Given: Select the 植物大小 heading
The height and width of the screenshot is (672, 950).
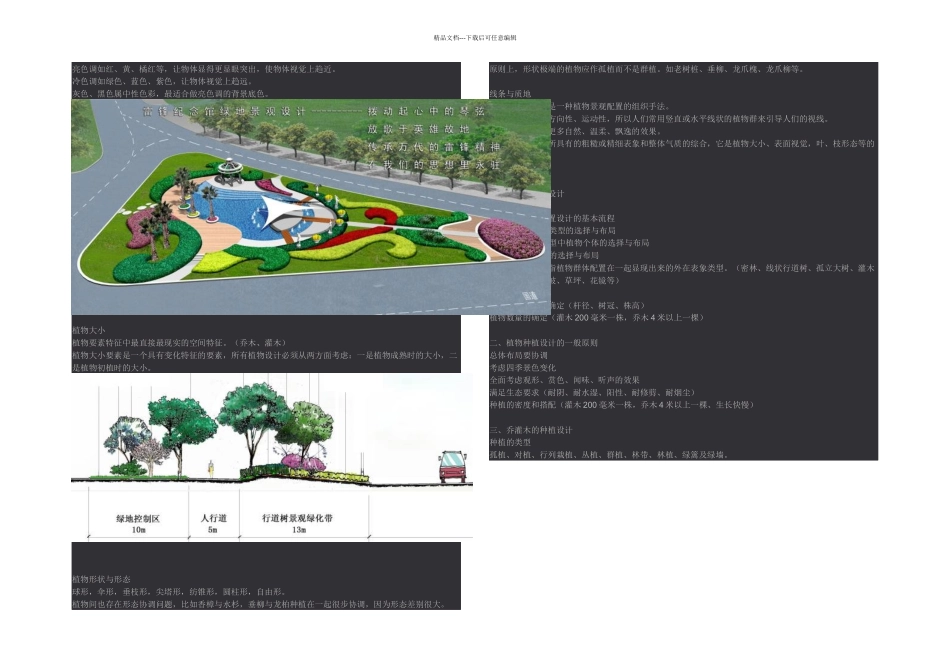Looking at the screenshot, I should point(89,330).
